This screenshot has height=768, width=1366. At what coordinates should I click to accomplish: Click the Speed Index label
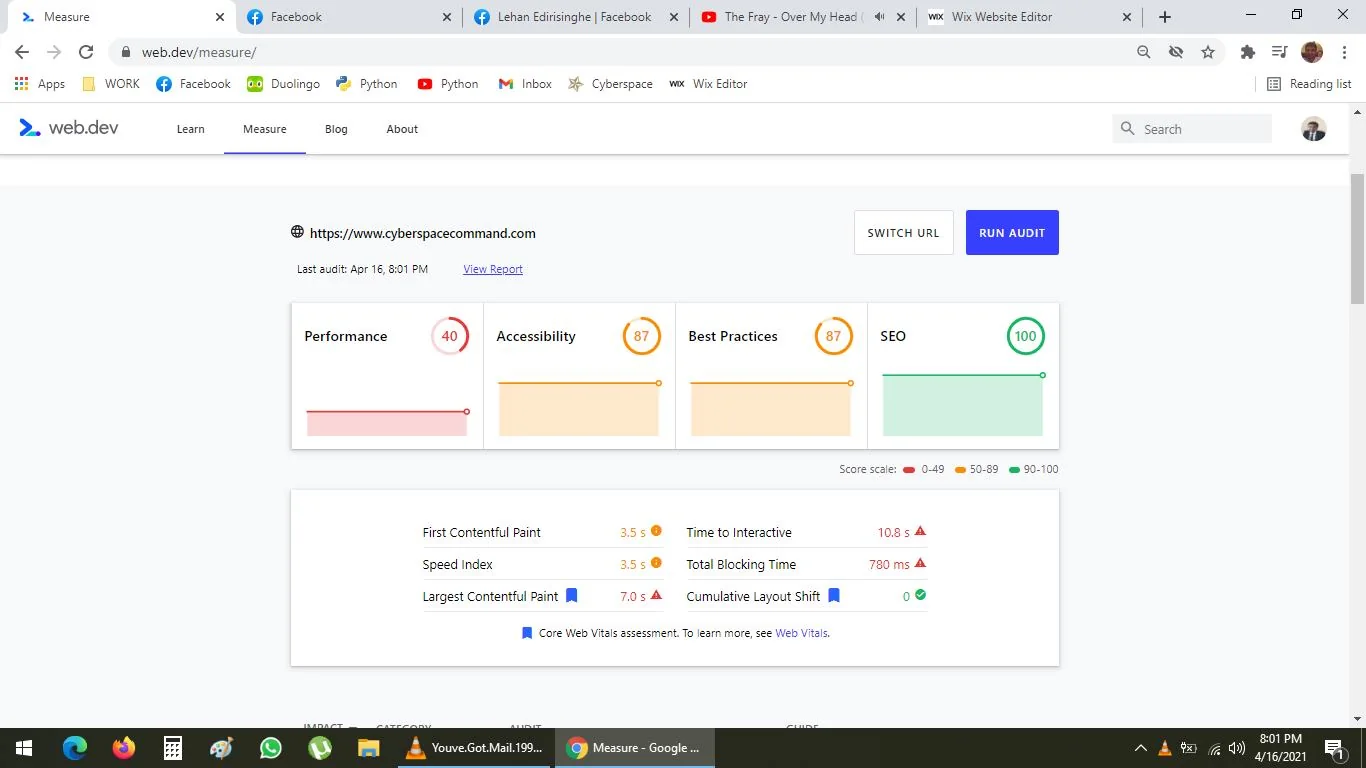457,564
